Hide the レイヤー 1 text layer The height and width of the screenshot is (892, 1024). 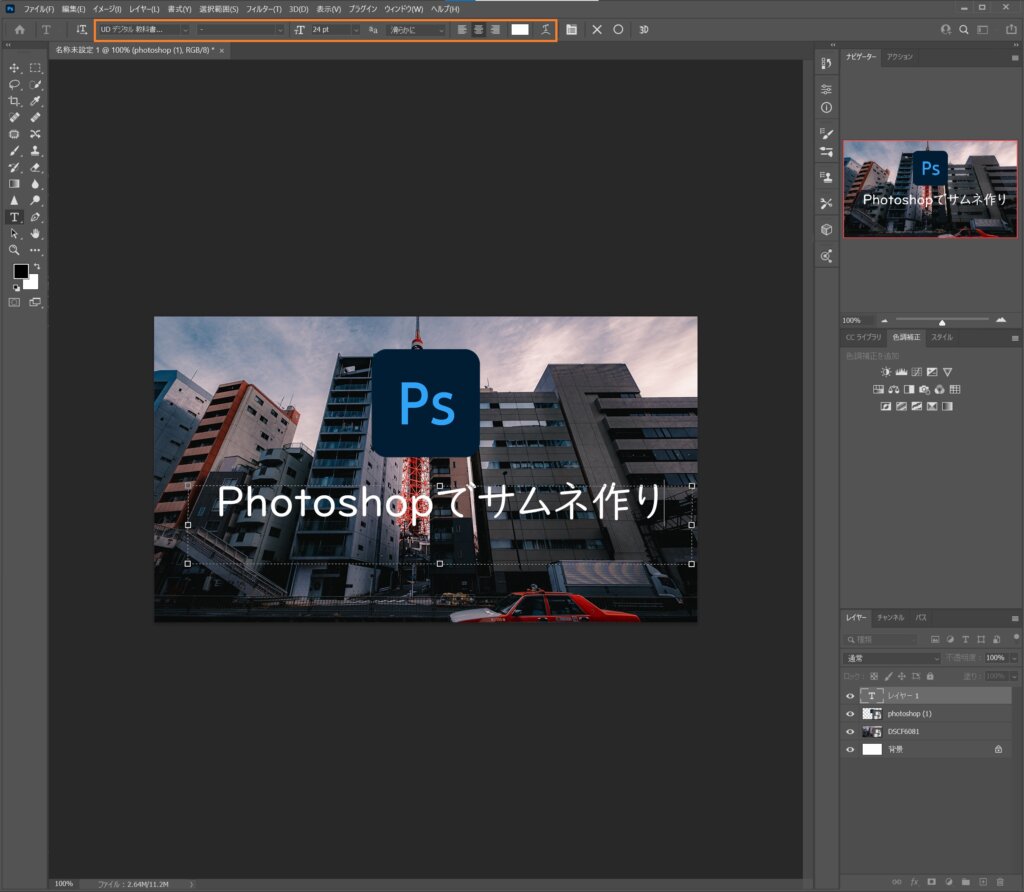850,696
